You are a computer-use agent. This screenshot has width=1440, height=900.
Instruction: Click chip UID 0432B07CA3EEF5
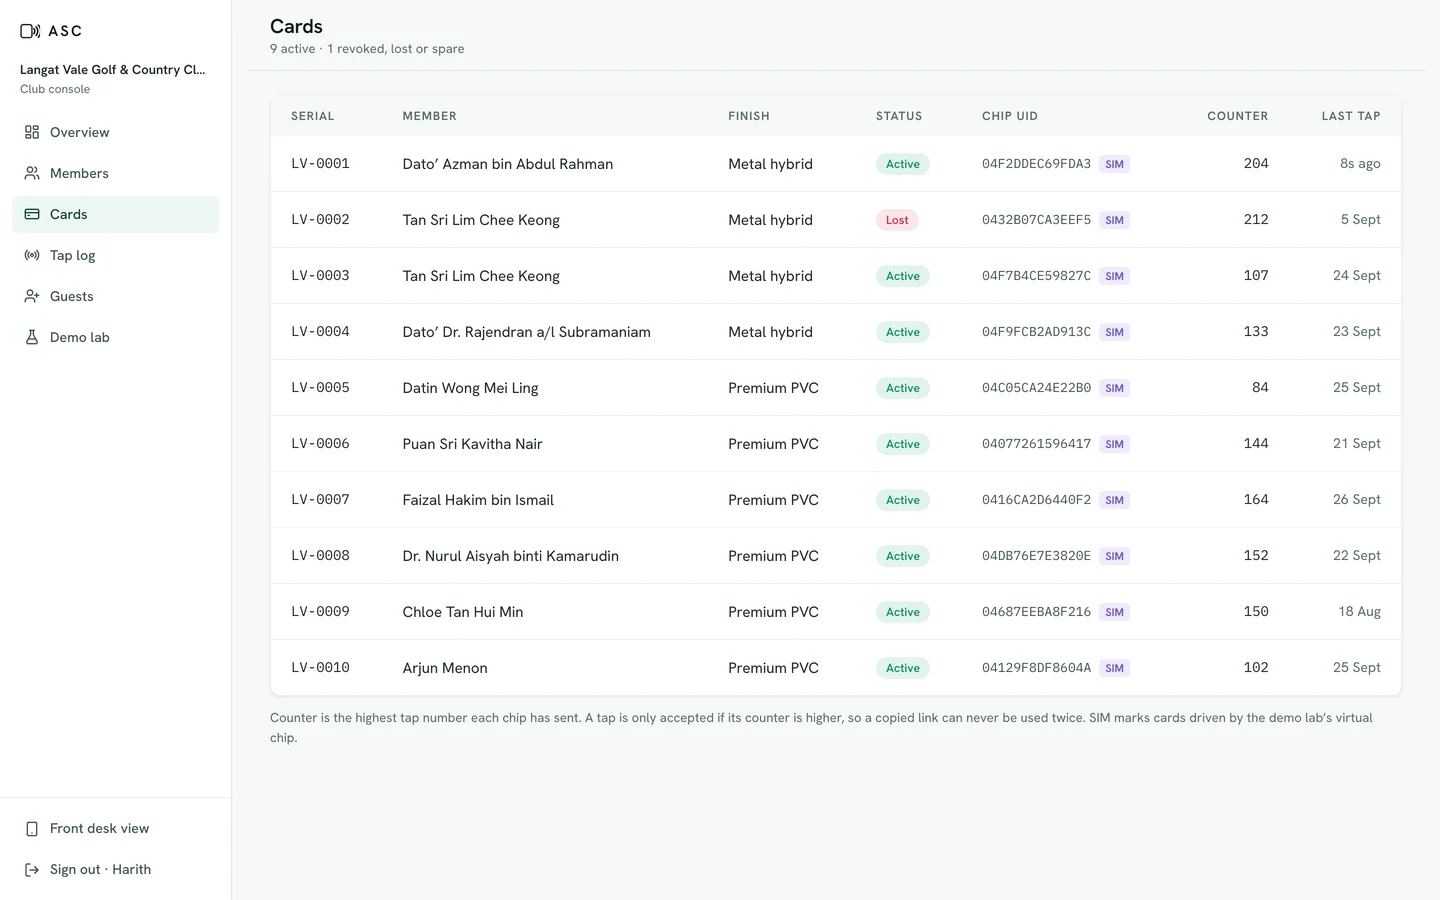[1036, 220]
